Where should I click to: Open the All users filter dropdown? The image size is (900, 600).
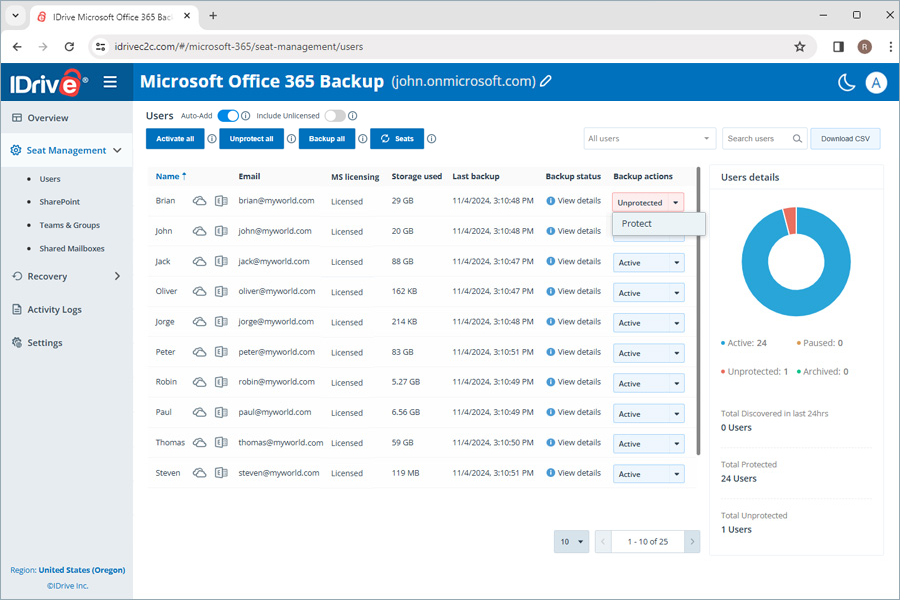tap(649, 139)
